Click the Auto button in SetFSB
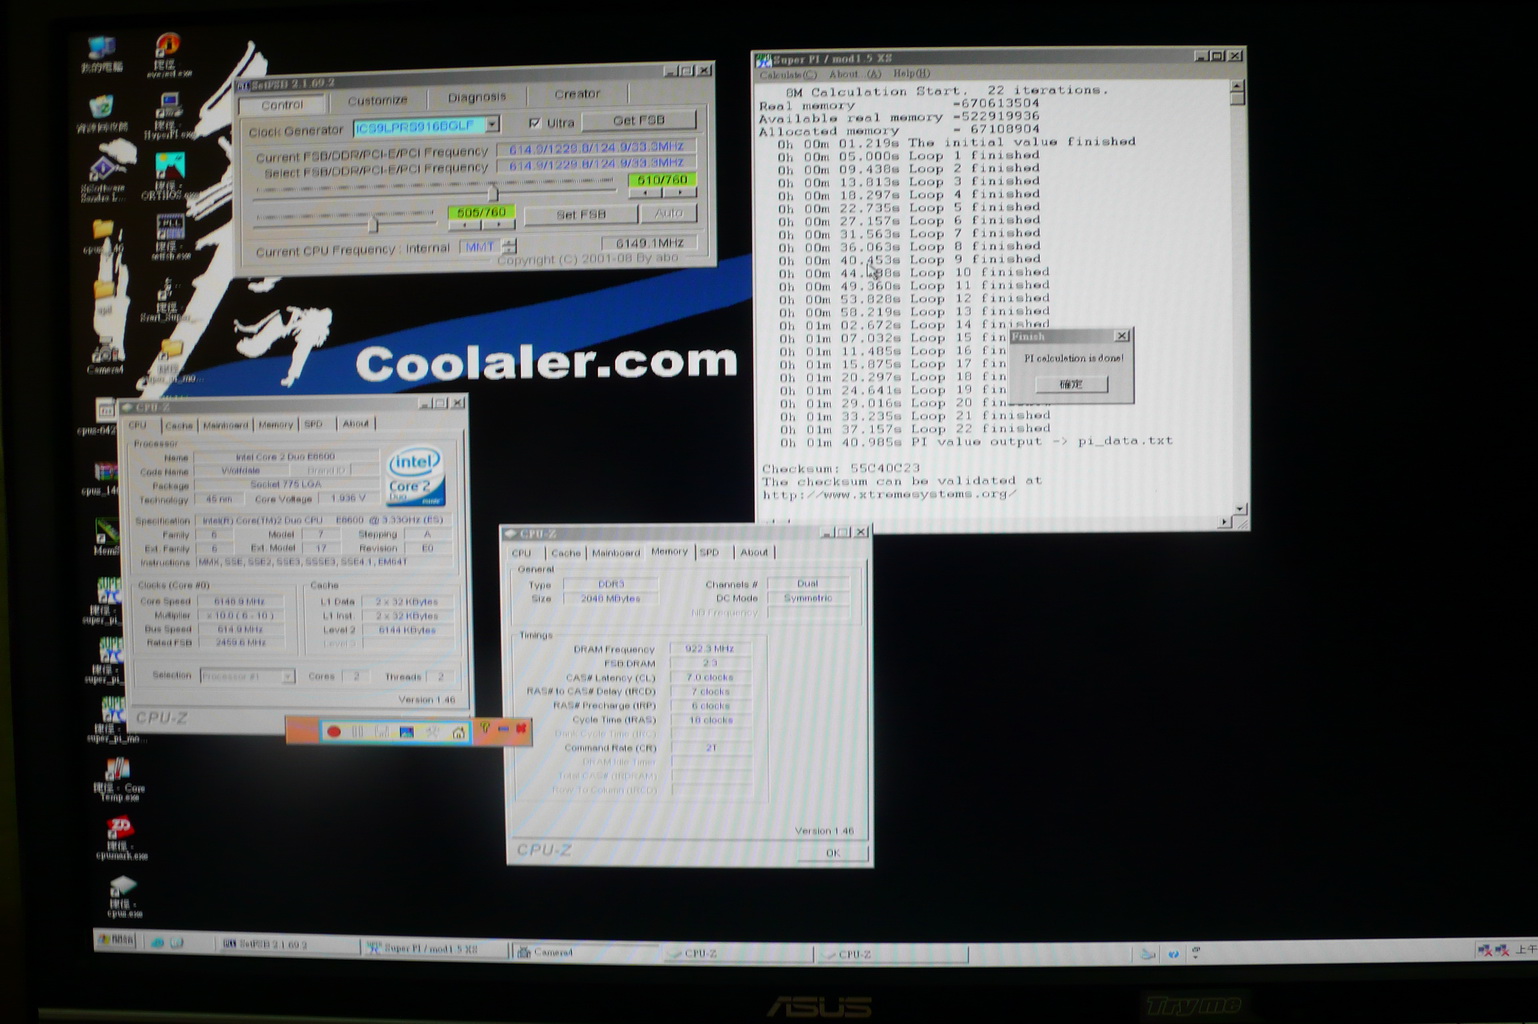 coord(668,213)
